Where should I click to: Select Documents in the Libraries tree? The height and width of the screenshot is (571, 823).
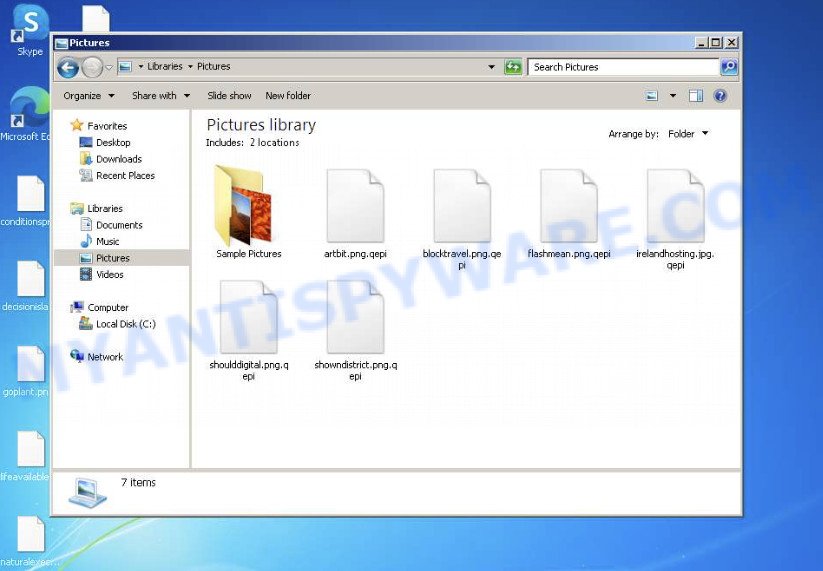tap(119, 225)
